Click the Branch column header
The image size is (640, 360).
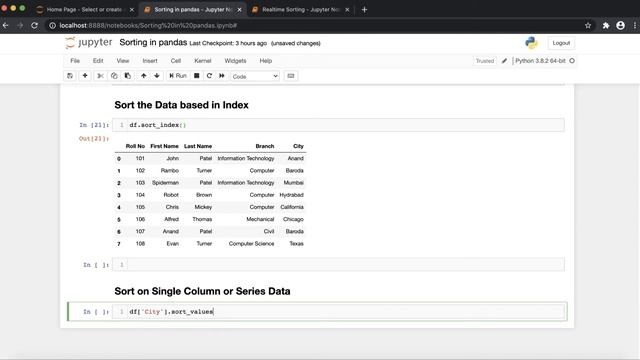point(264,146)
